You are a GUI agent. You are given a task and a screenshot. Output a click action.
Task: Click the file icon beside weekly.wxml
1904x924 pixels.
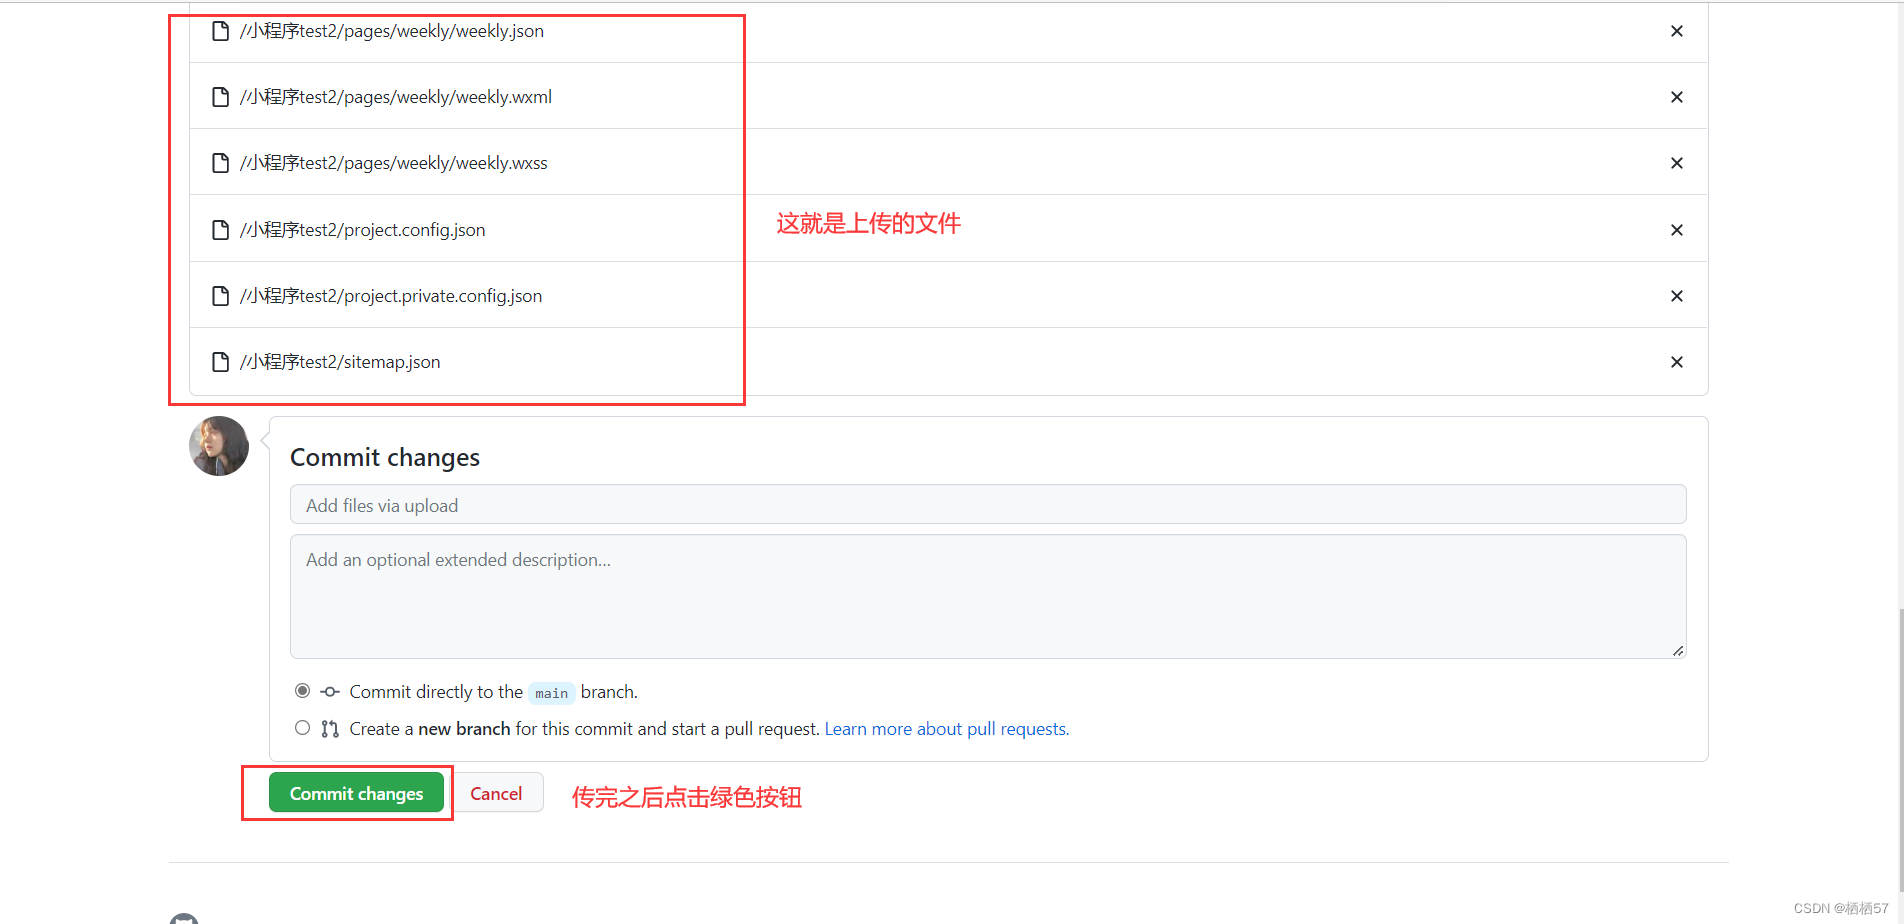pos(221,97)
